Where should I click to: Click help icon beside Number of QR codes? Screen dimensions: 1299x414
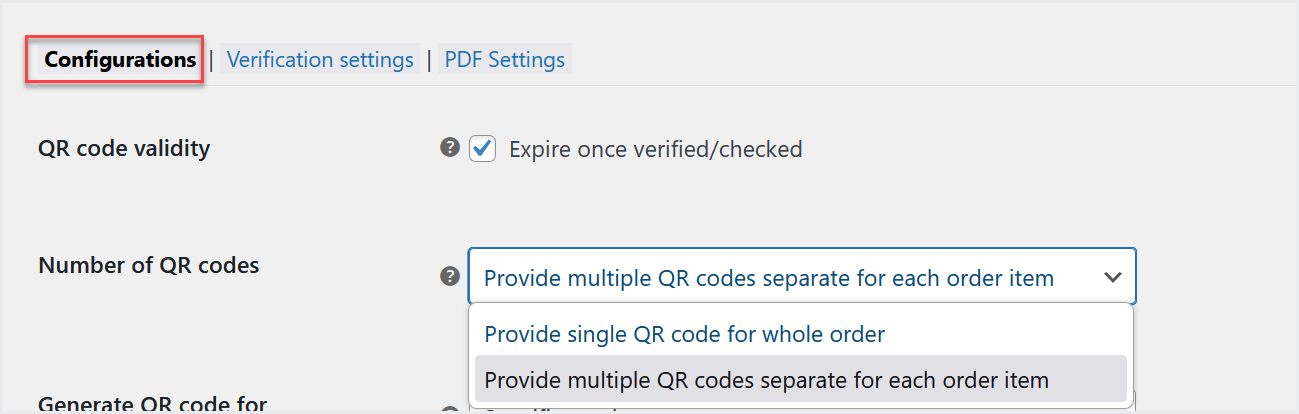point(450,277)
